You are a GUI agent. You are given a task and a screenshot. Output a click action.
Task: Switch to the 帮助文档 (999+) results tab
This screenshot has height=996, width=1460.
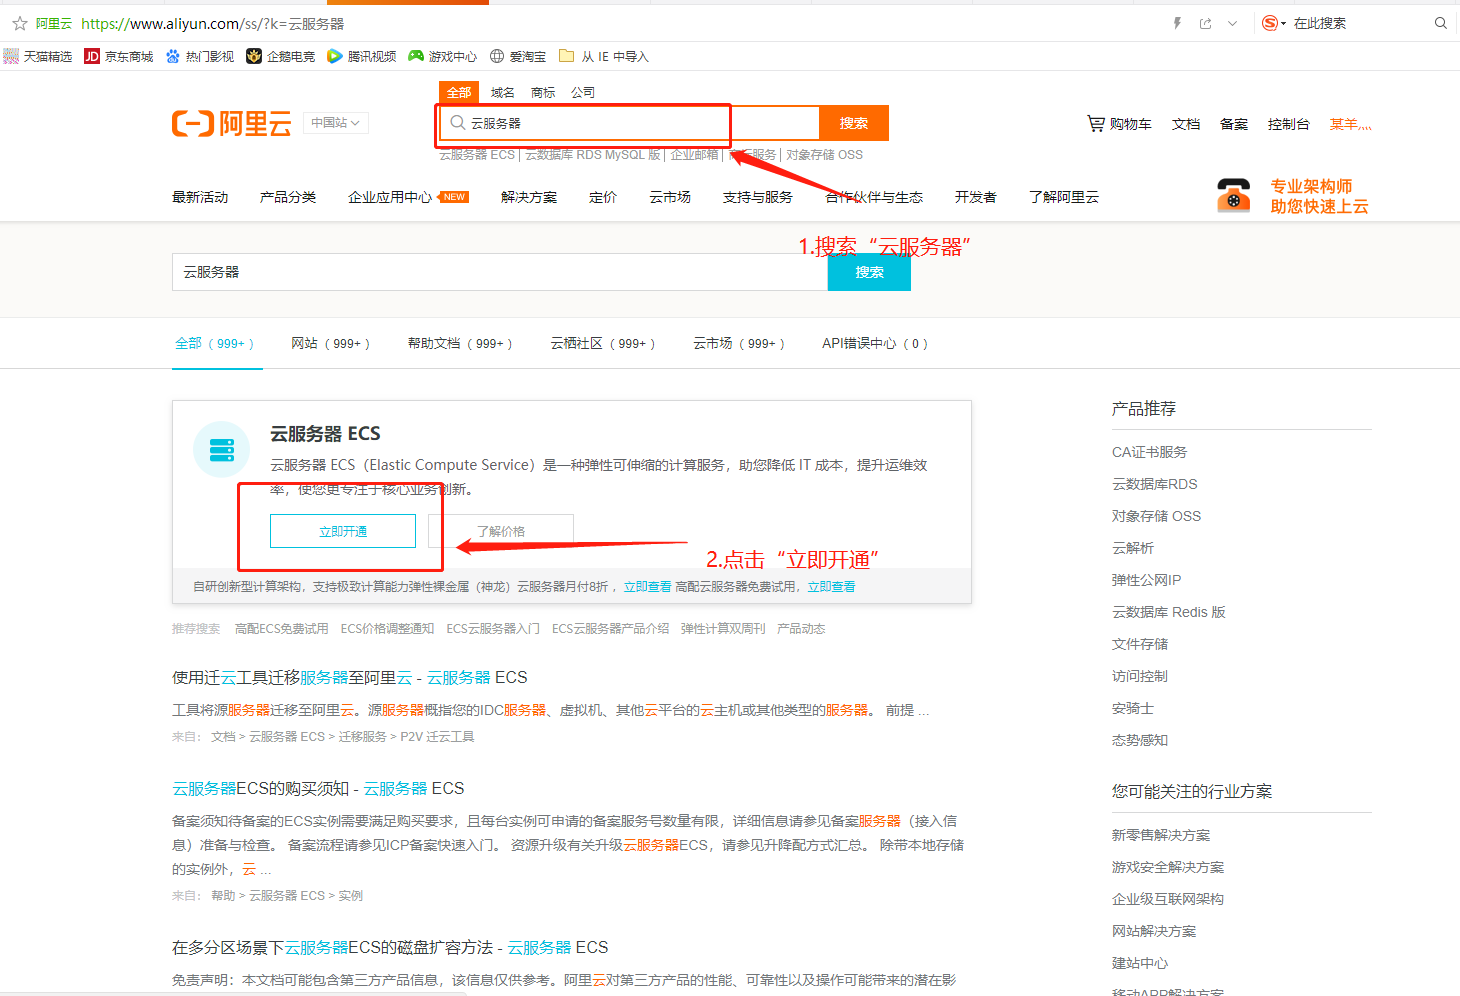[460, 343]
